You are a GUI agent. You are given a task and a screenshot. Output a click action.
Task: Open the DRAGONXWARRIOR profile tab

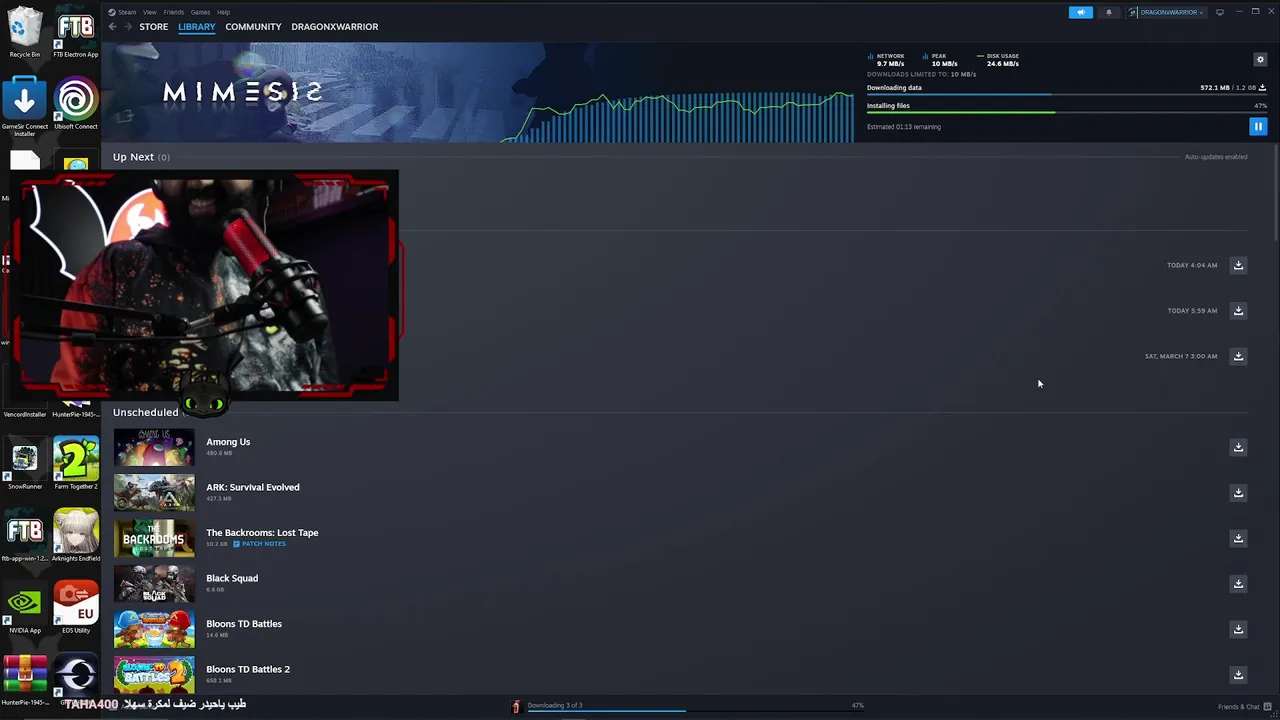coord(335,27)
